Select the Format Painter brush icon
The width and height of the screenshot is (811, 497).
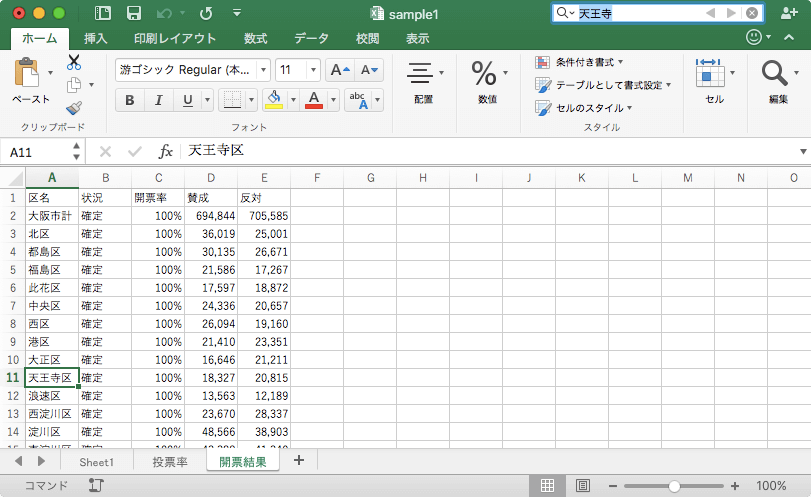[74, 108]
